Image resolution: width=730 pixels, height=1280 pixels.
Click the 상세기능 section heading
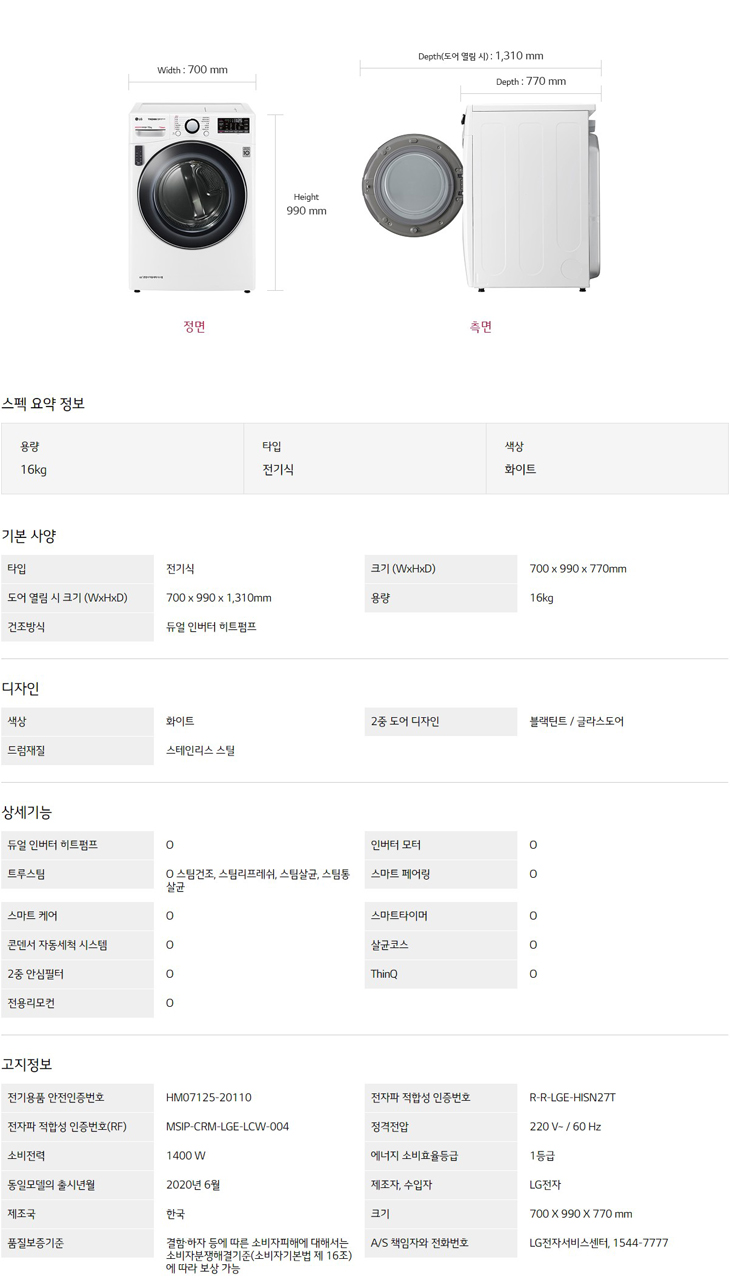click(27, 811)
